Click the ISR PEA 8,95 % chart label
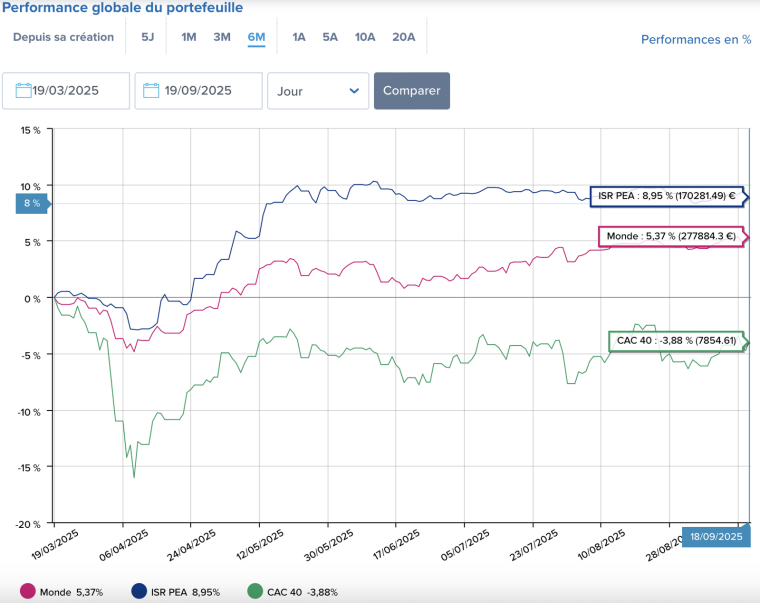Viewport: 760px width, 603px height. (x=665, y=197)
